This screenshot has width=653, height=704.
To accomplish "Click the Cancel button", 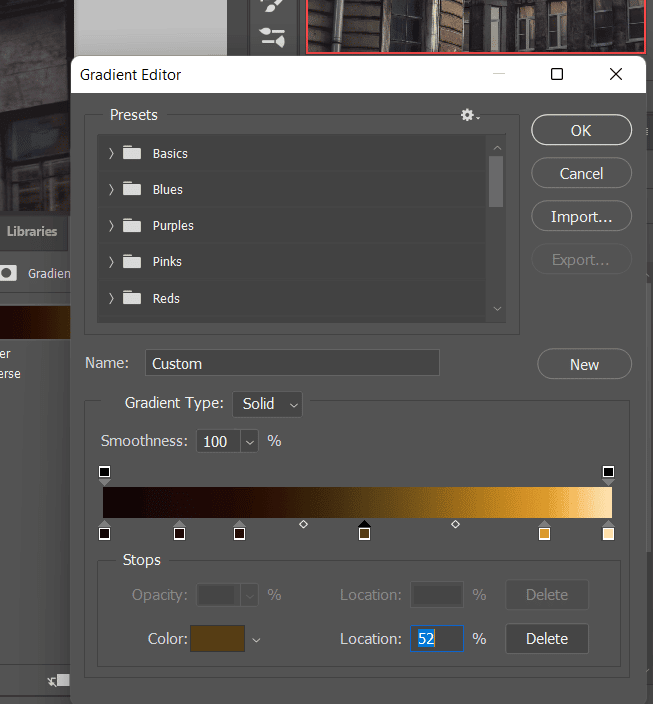I will pyautogui.click(x=581, y=173).
